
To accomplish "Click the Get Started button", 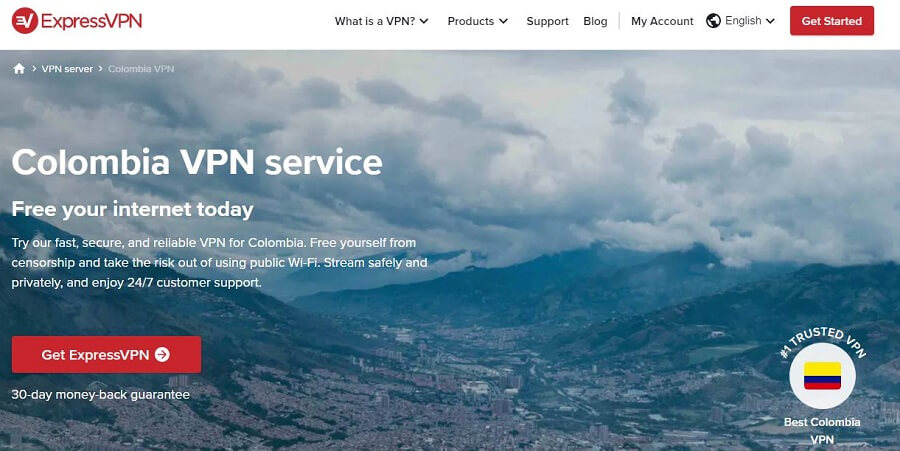I will 832,21.
